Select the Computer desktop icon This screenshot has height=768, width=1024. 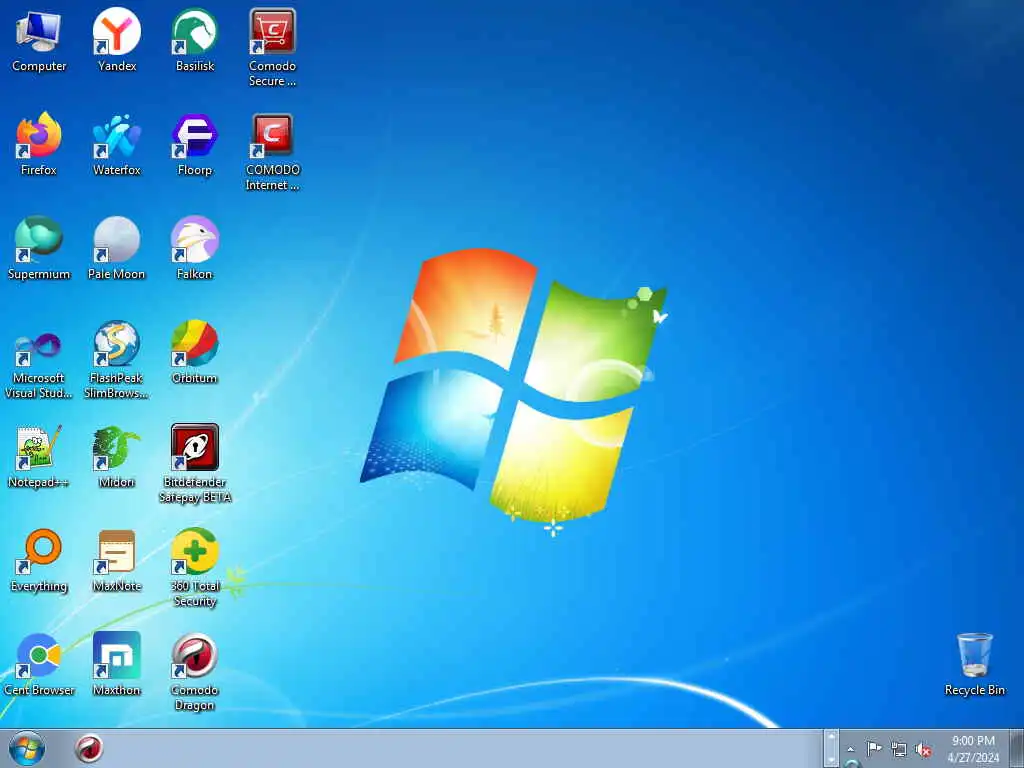39,39
